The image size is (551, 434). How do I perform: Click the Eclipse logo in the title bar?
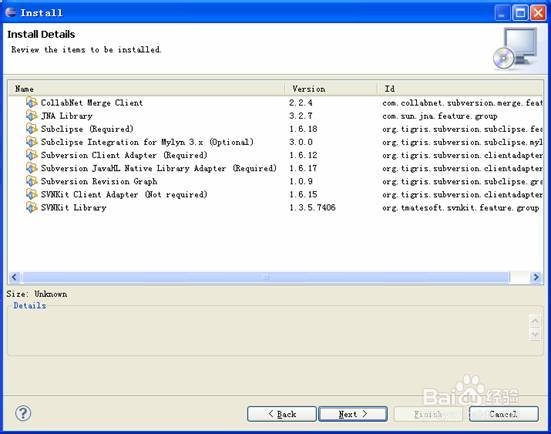(x=11, y=12)
